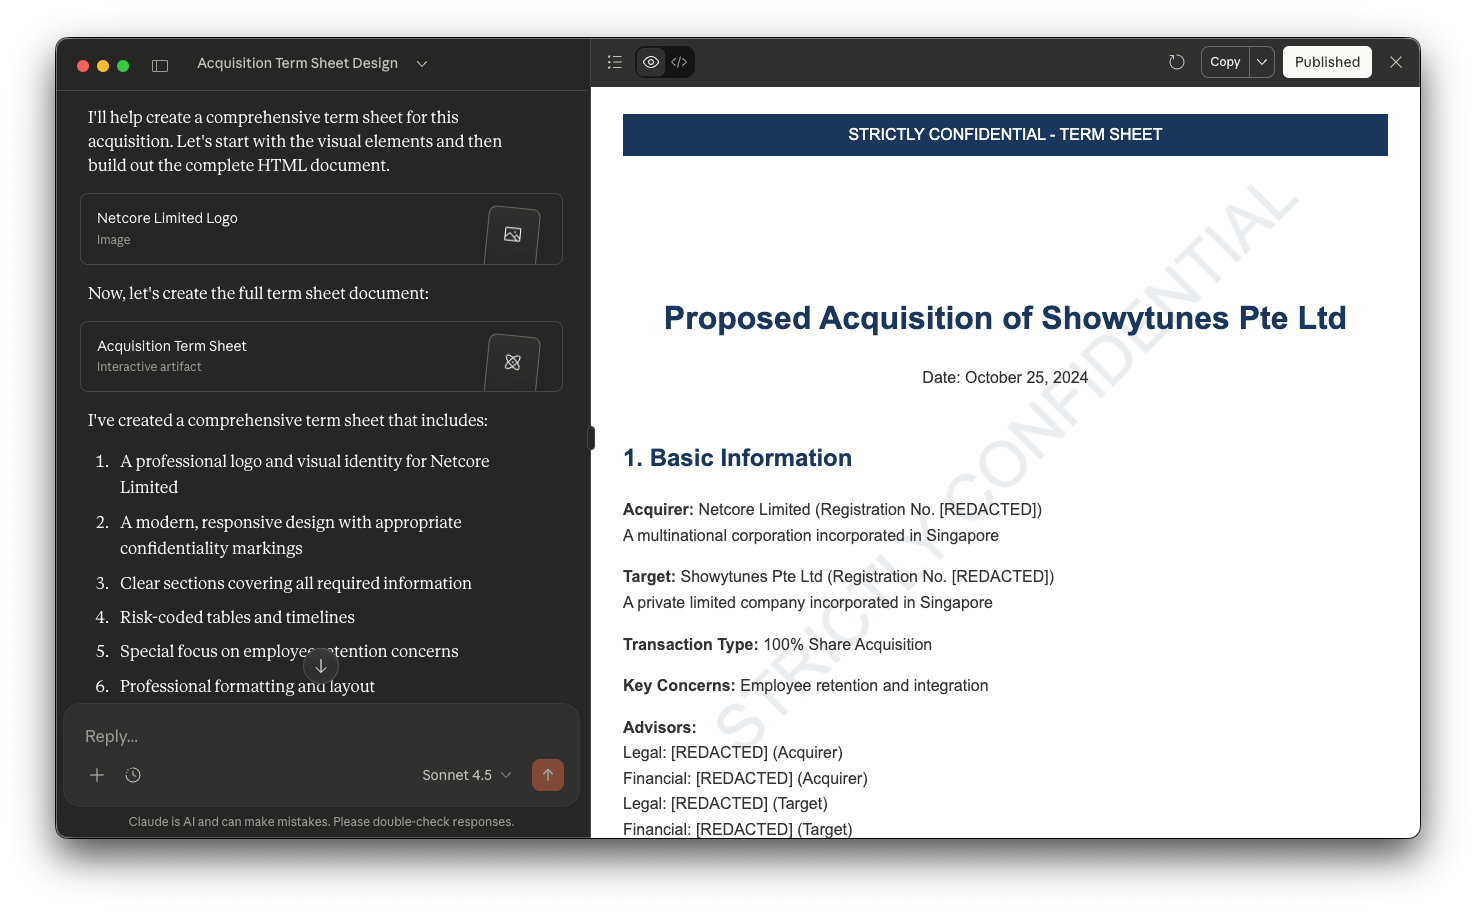Send message with orange arrow button
The height and width of the screenshot is (912, 1476).
point(548,775)
